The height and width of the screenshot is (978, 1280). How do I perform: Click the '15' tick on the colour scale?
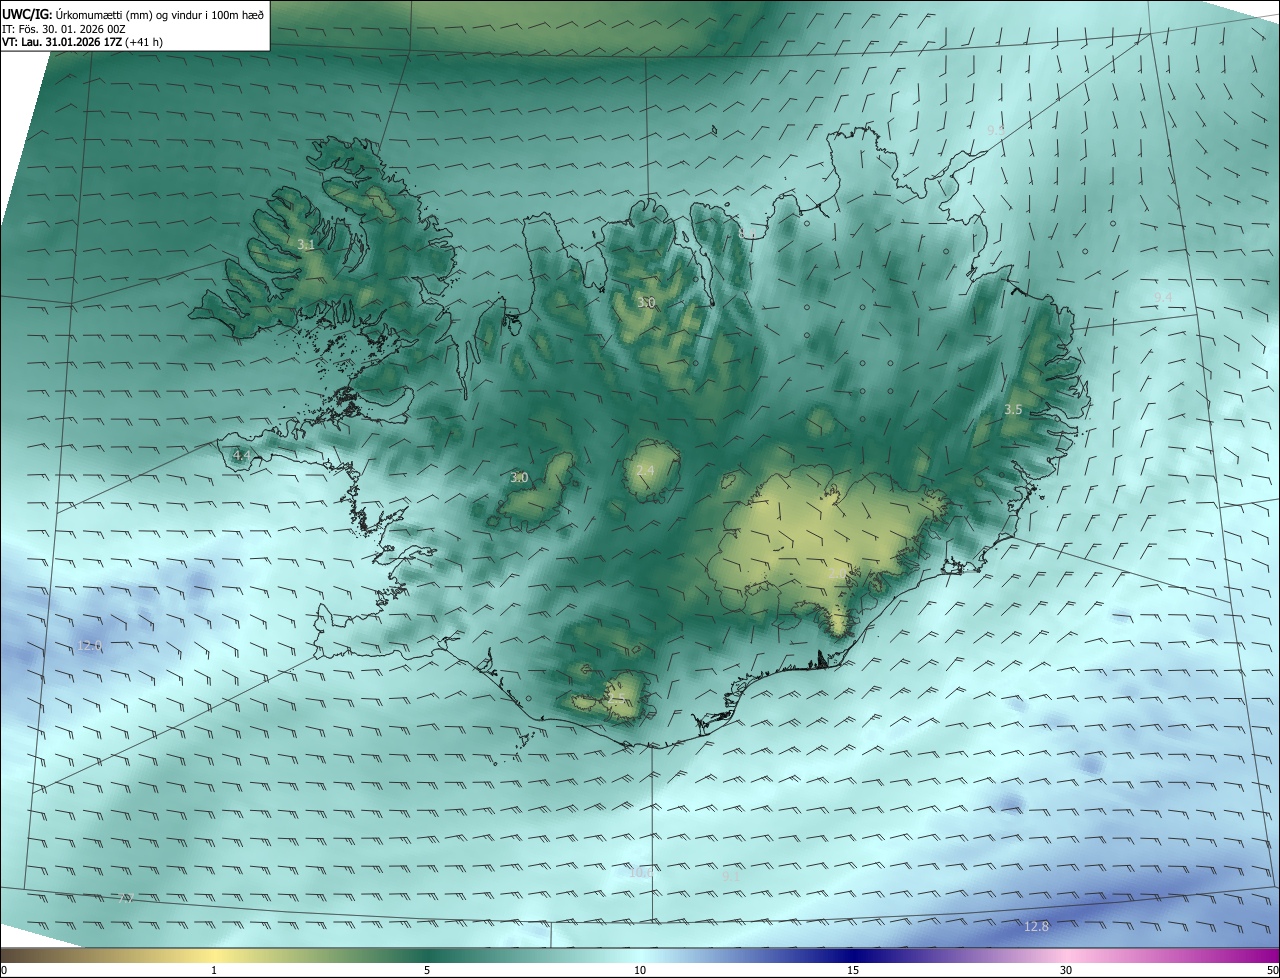point(853,970)
